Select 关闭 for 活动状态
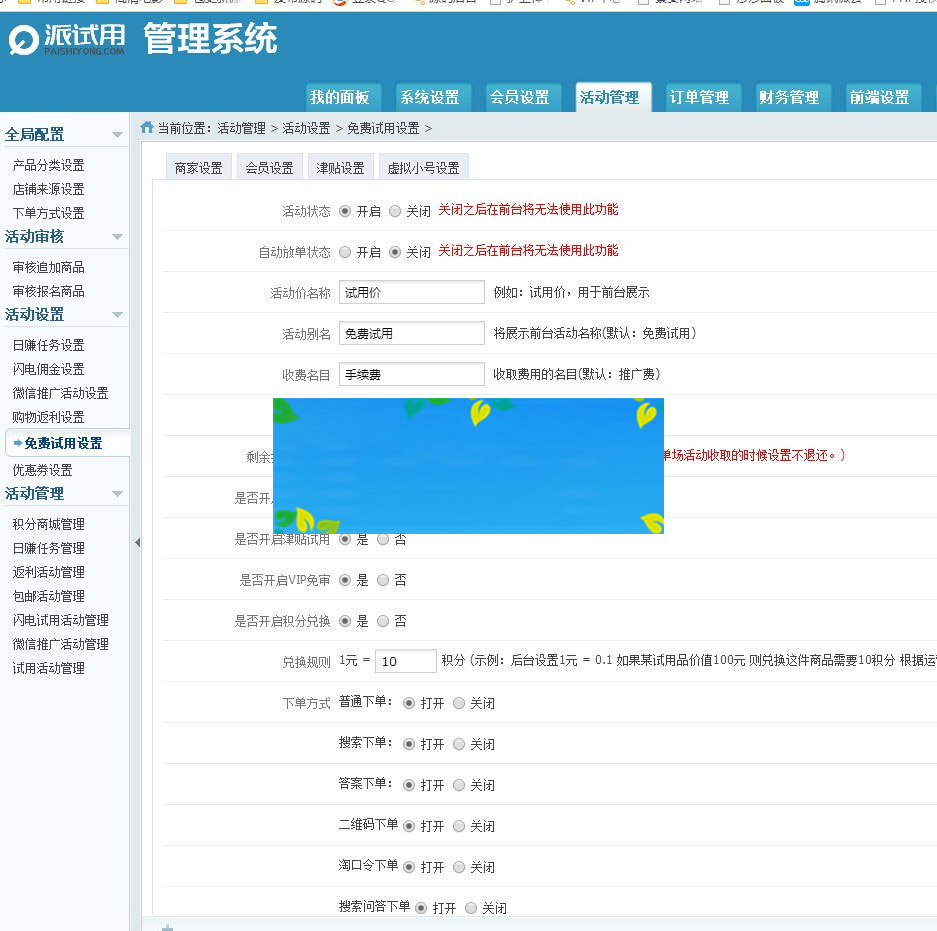This screenshot has height=931, width=937. pyautogui.click(x=394, y=211)
